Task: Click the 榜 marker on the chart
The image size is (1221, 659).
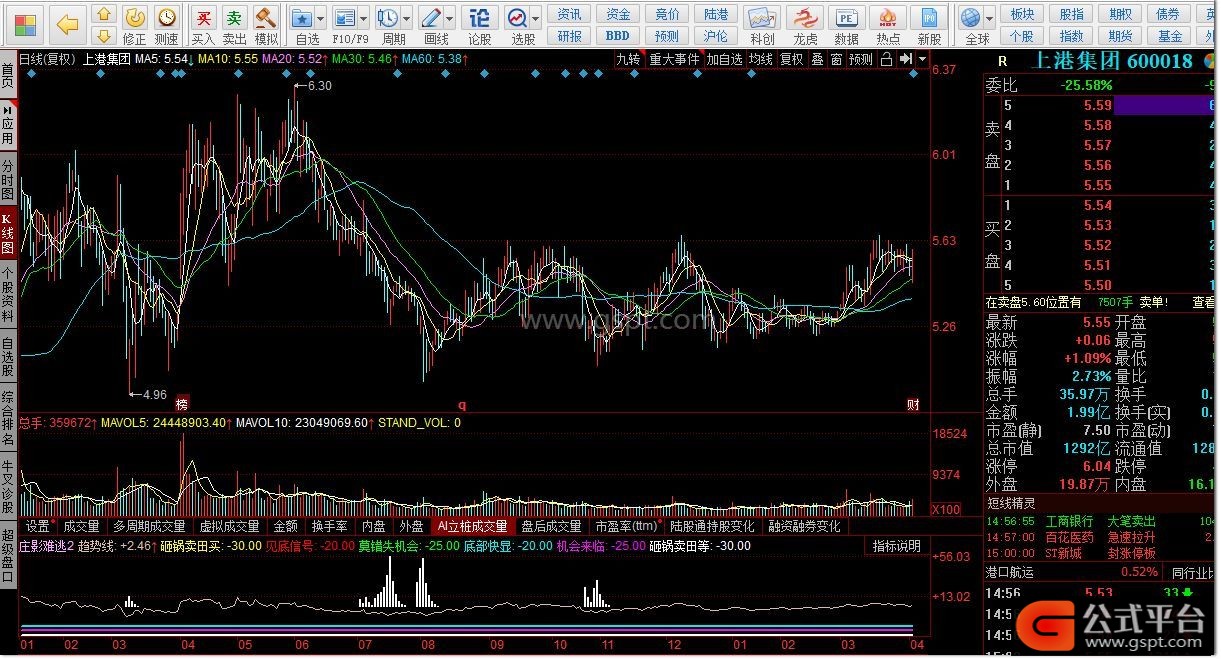Action: point(182,404)
